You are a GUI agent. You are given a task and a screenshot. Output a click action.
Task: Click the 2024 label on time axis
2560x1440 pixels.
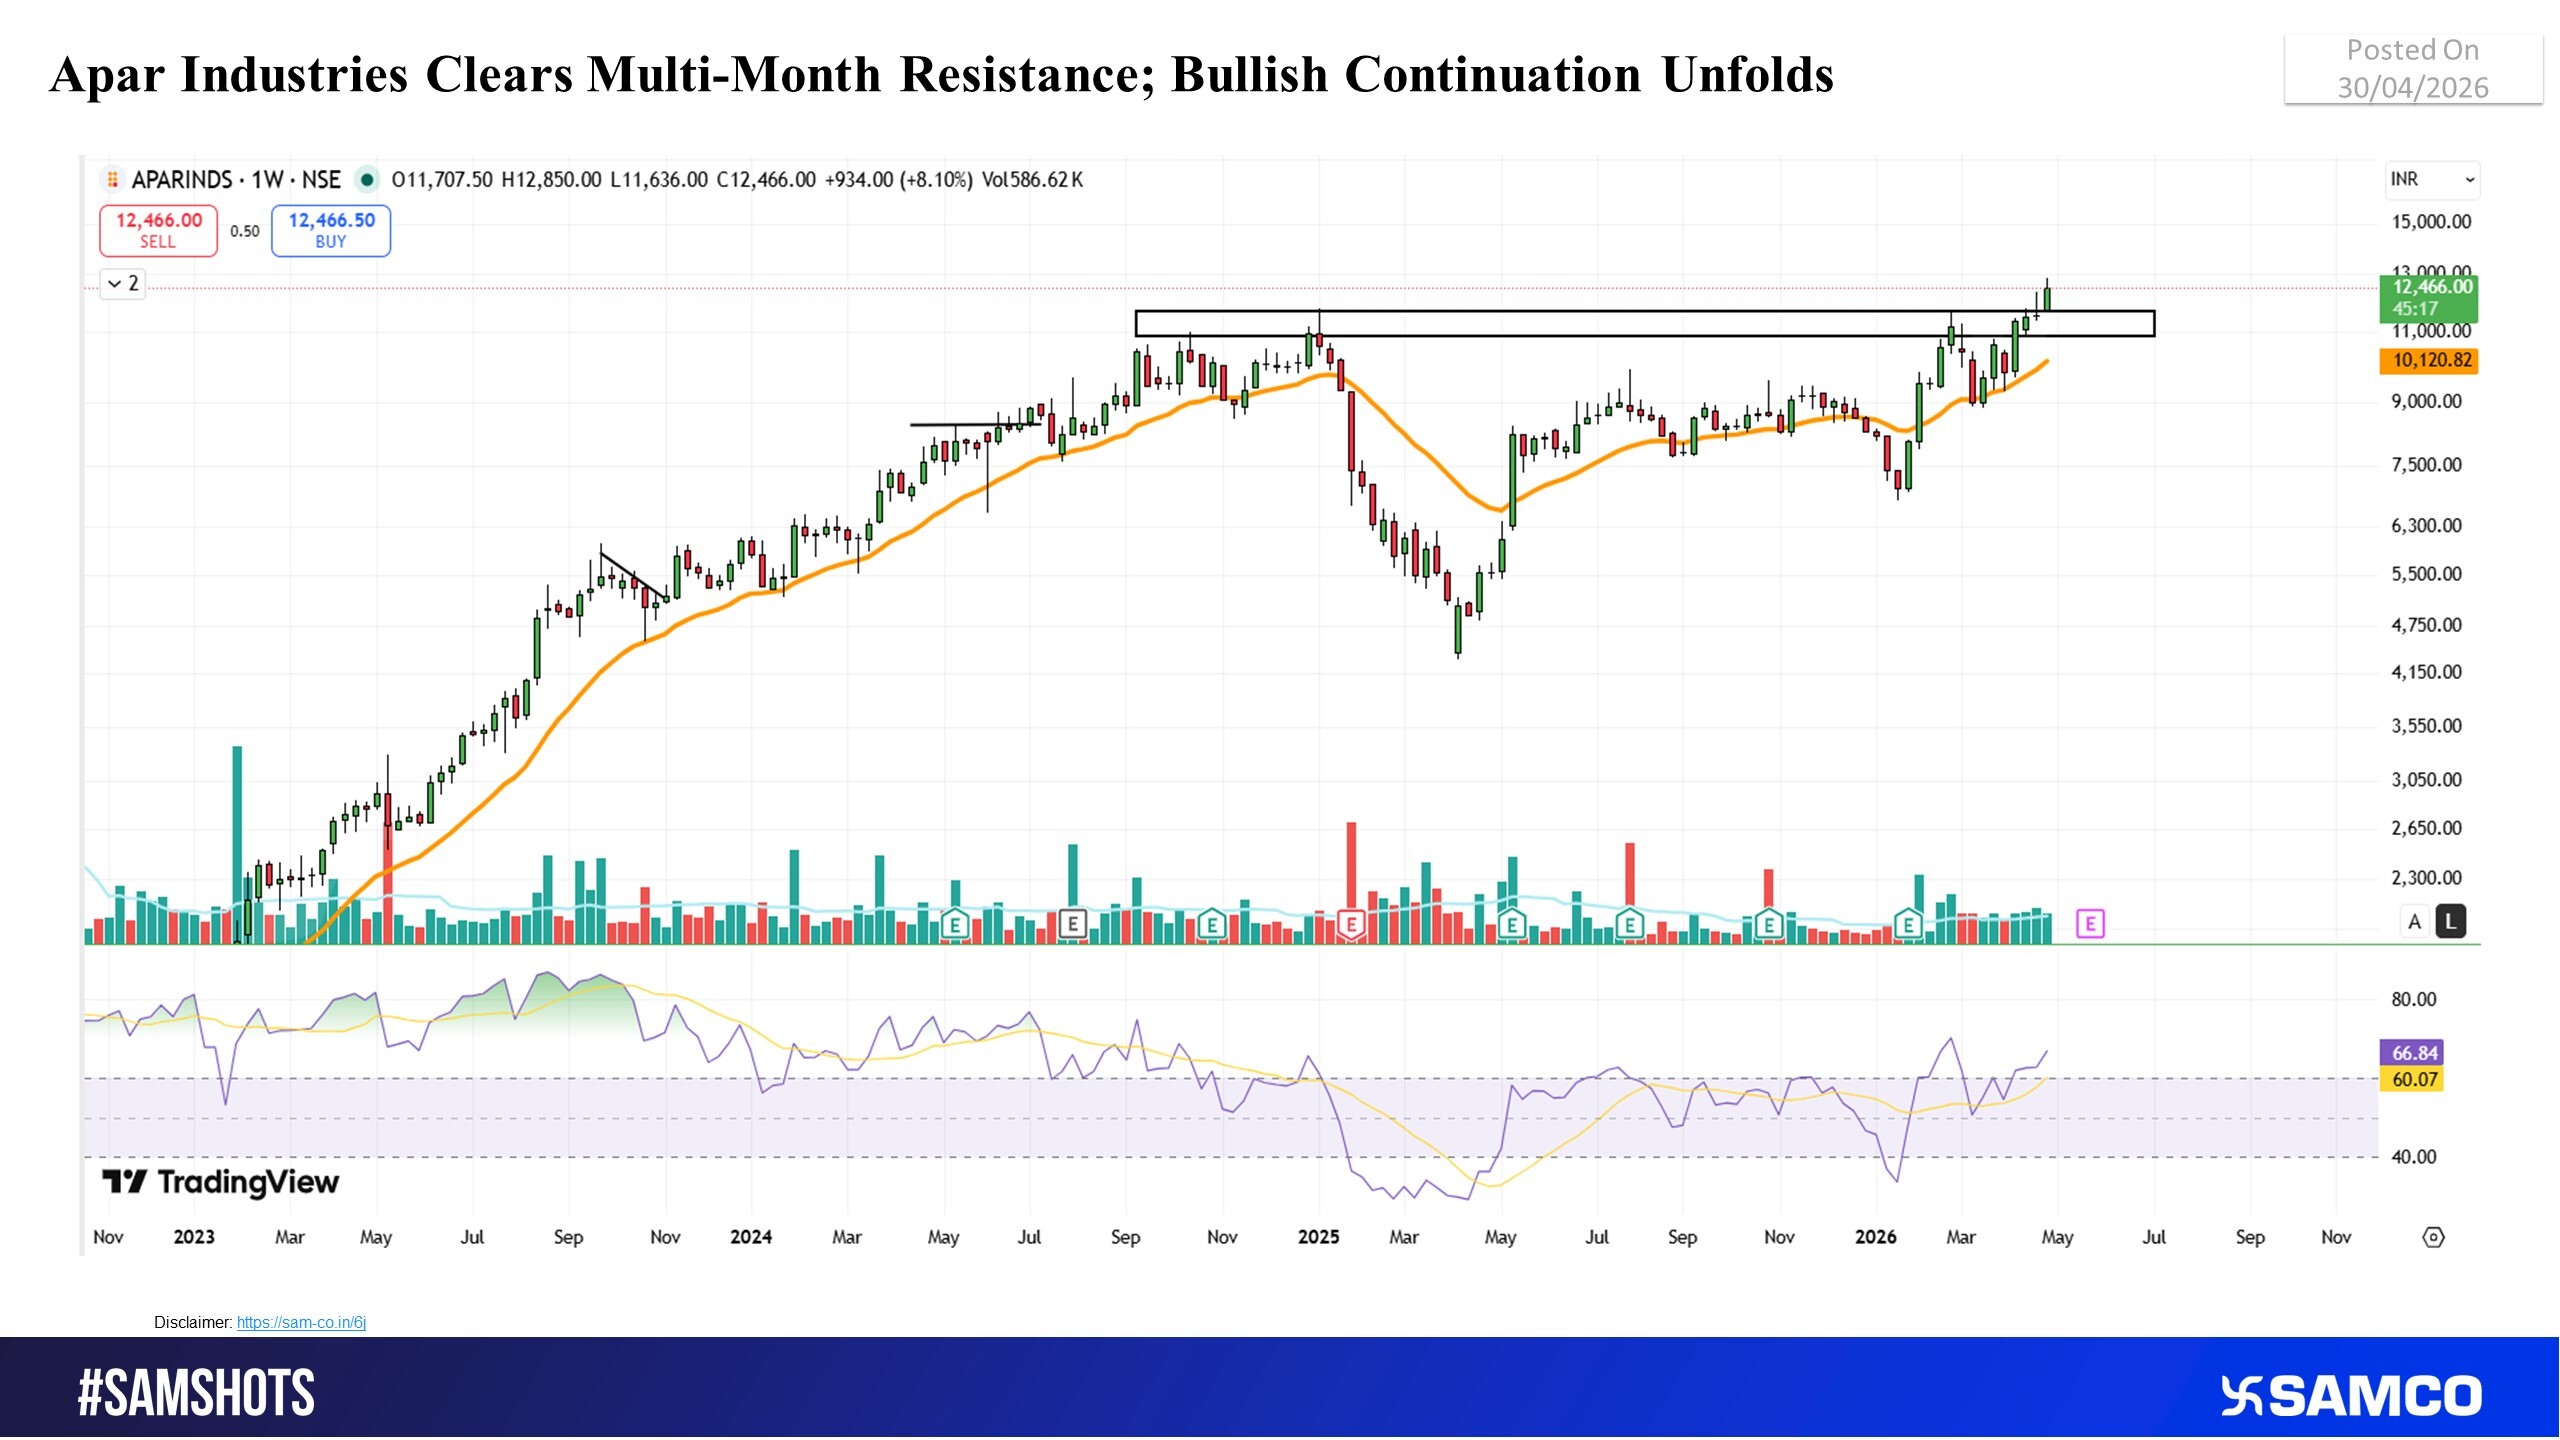tap(751, 1237)
